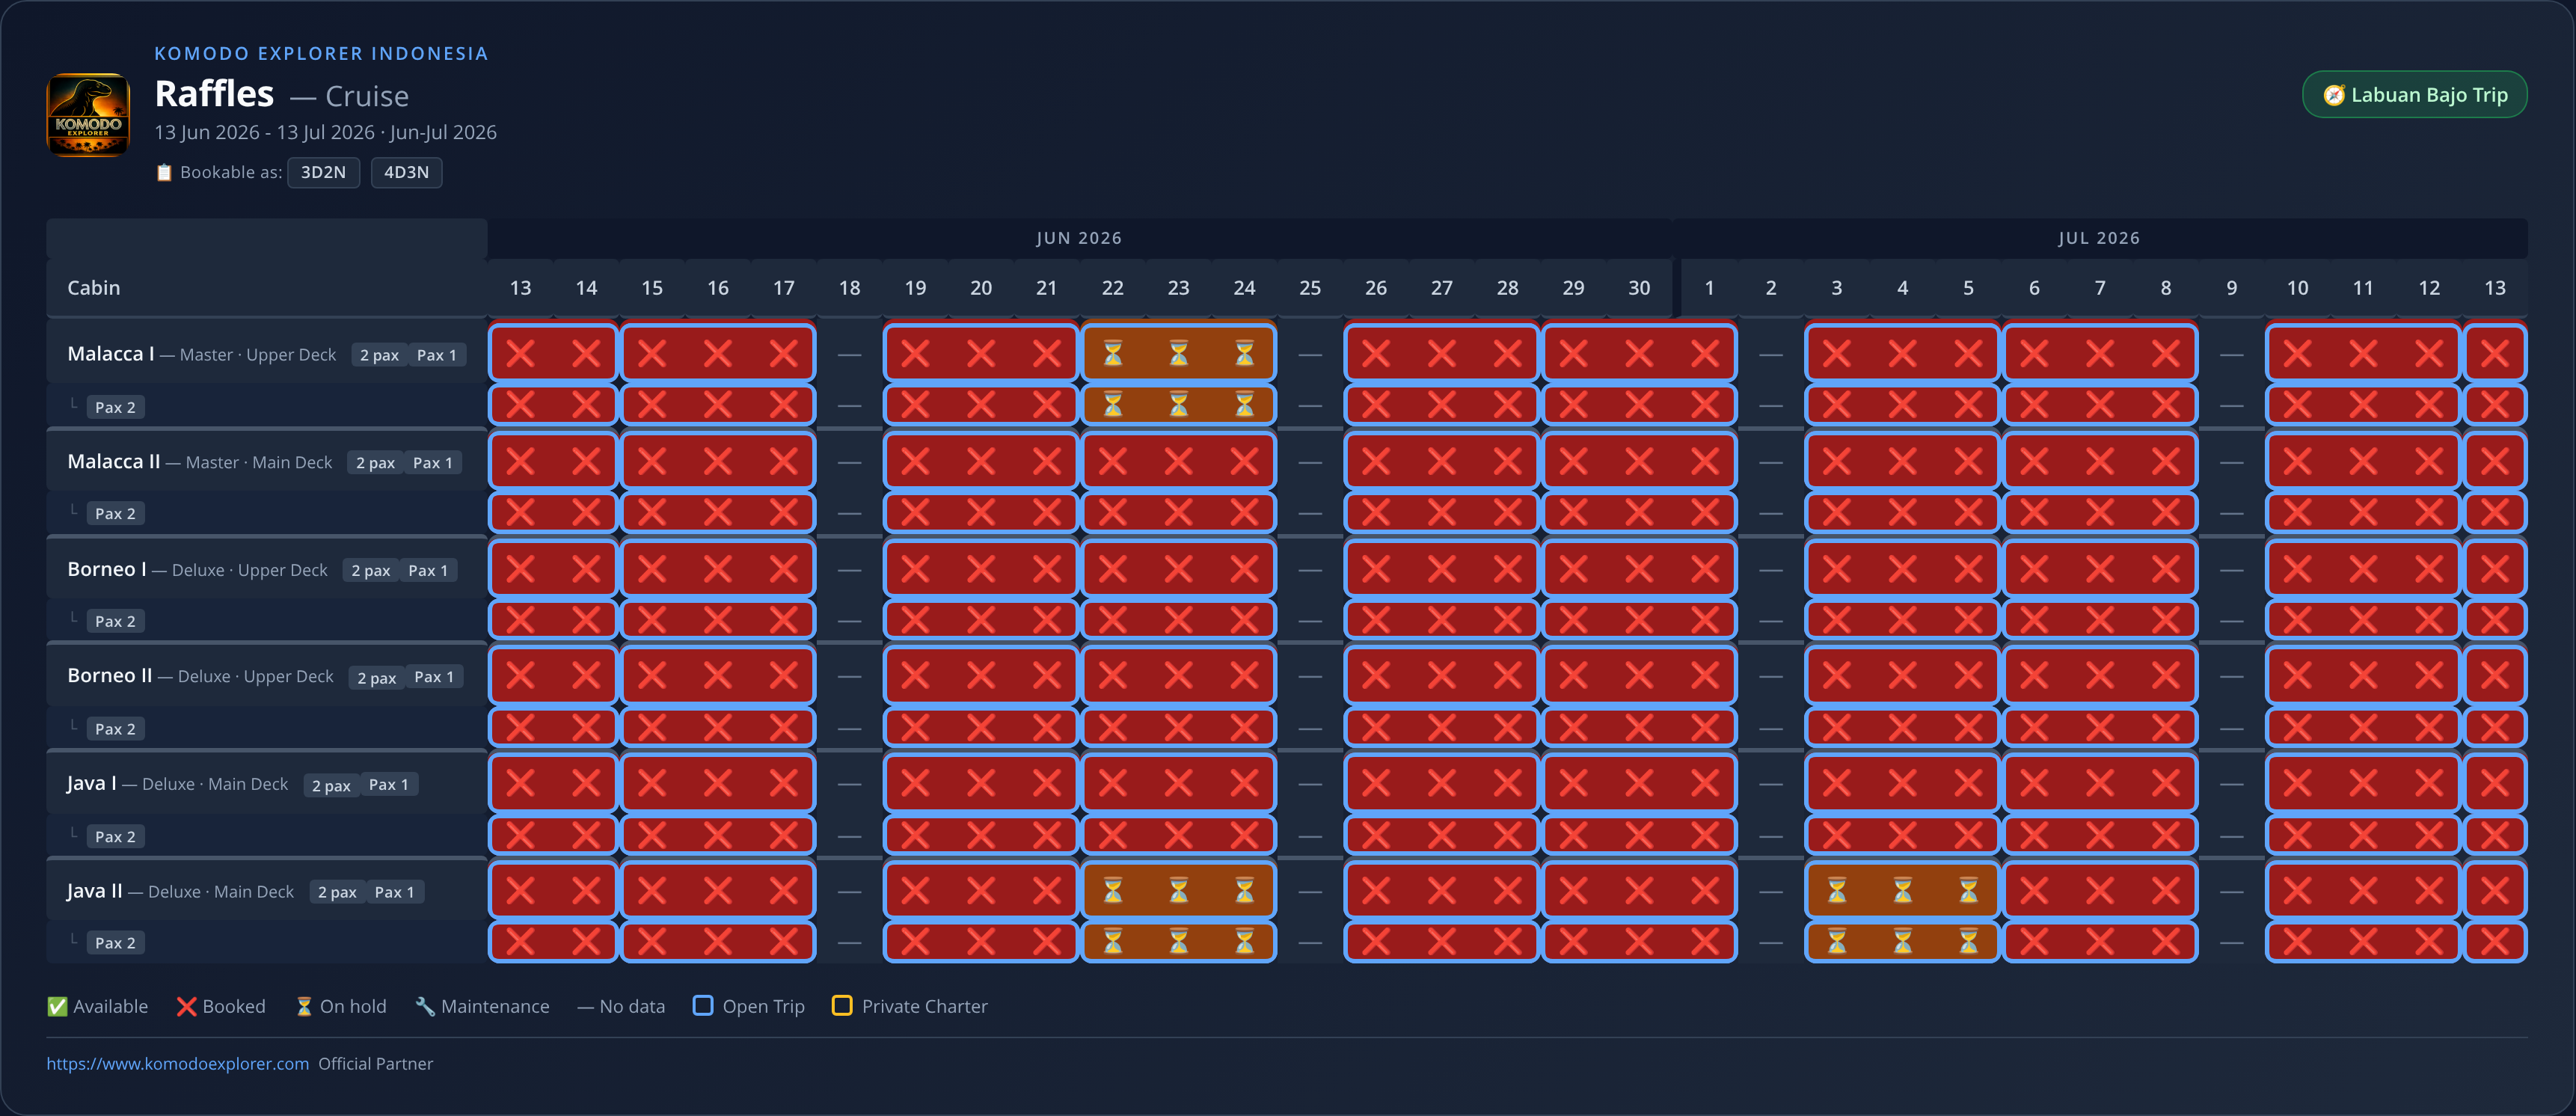The width and height of the screenshot is (2576, 1116).
Task: Click the red Booked X in the legend
Action: (x=186, y=1006)
